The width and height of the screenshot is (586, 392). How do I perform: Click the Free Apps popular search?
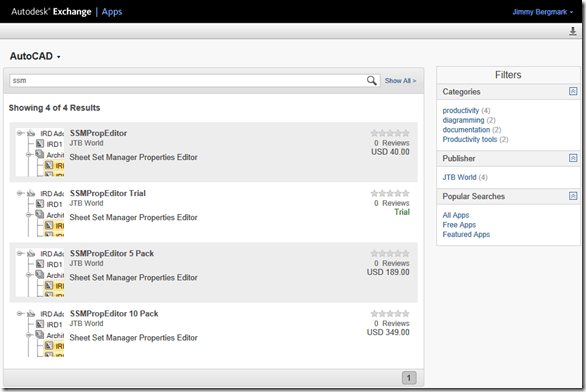[459, 225]
